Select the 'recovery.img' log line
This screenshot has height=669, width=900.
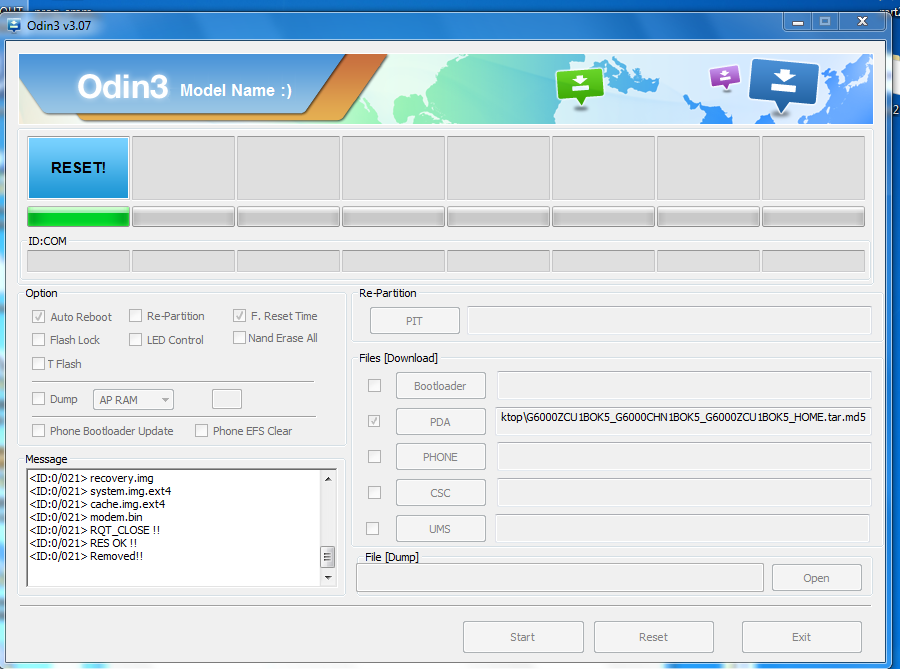point(92,478)
